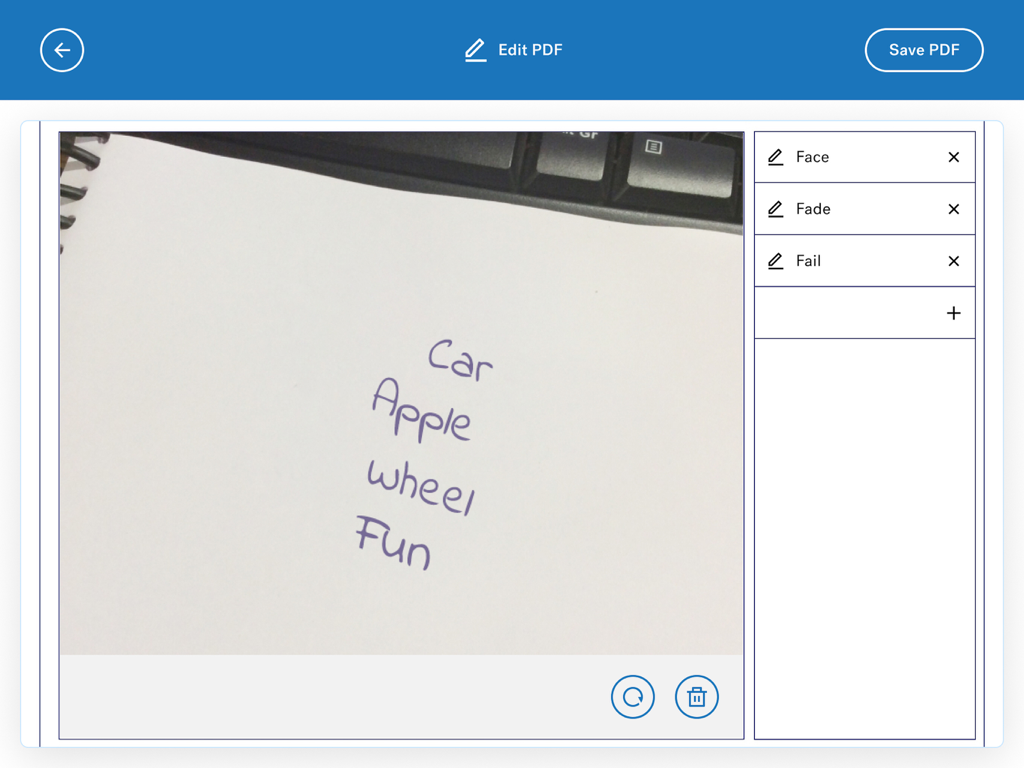The height and width of the screenshot is (768, 1024).
Task: Remove the Face entry with its X
Action: tap(954, 157)
